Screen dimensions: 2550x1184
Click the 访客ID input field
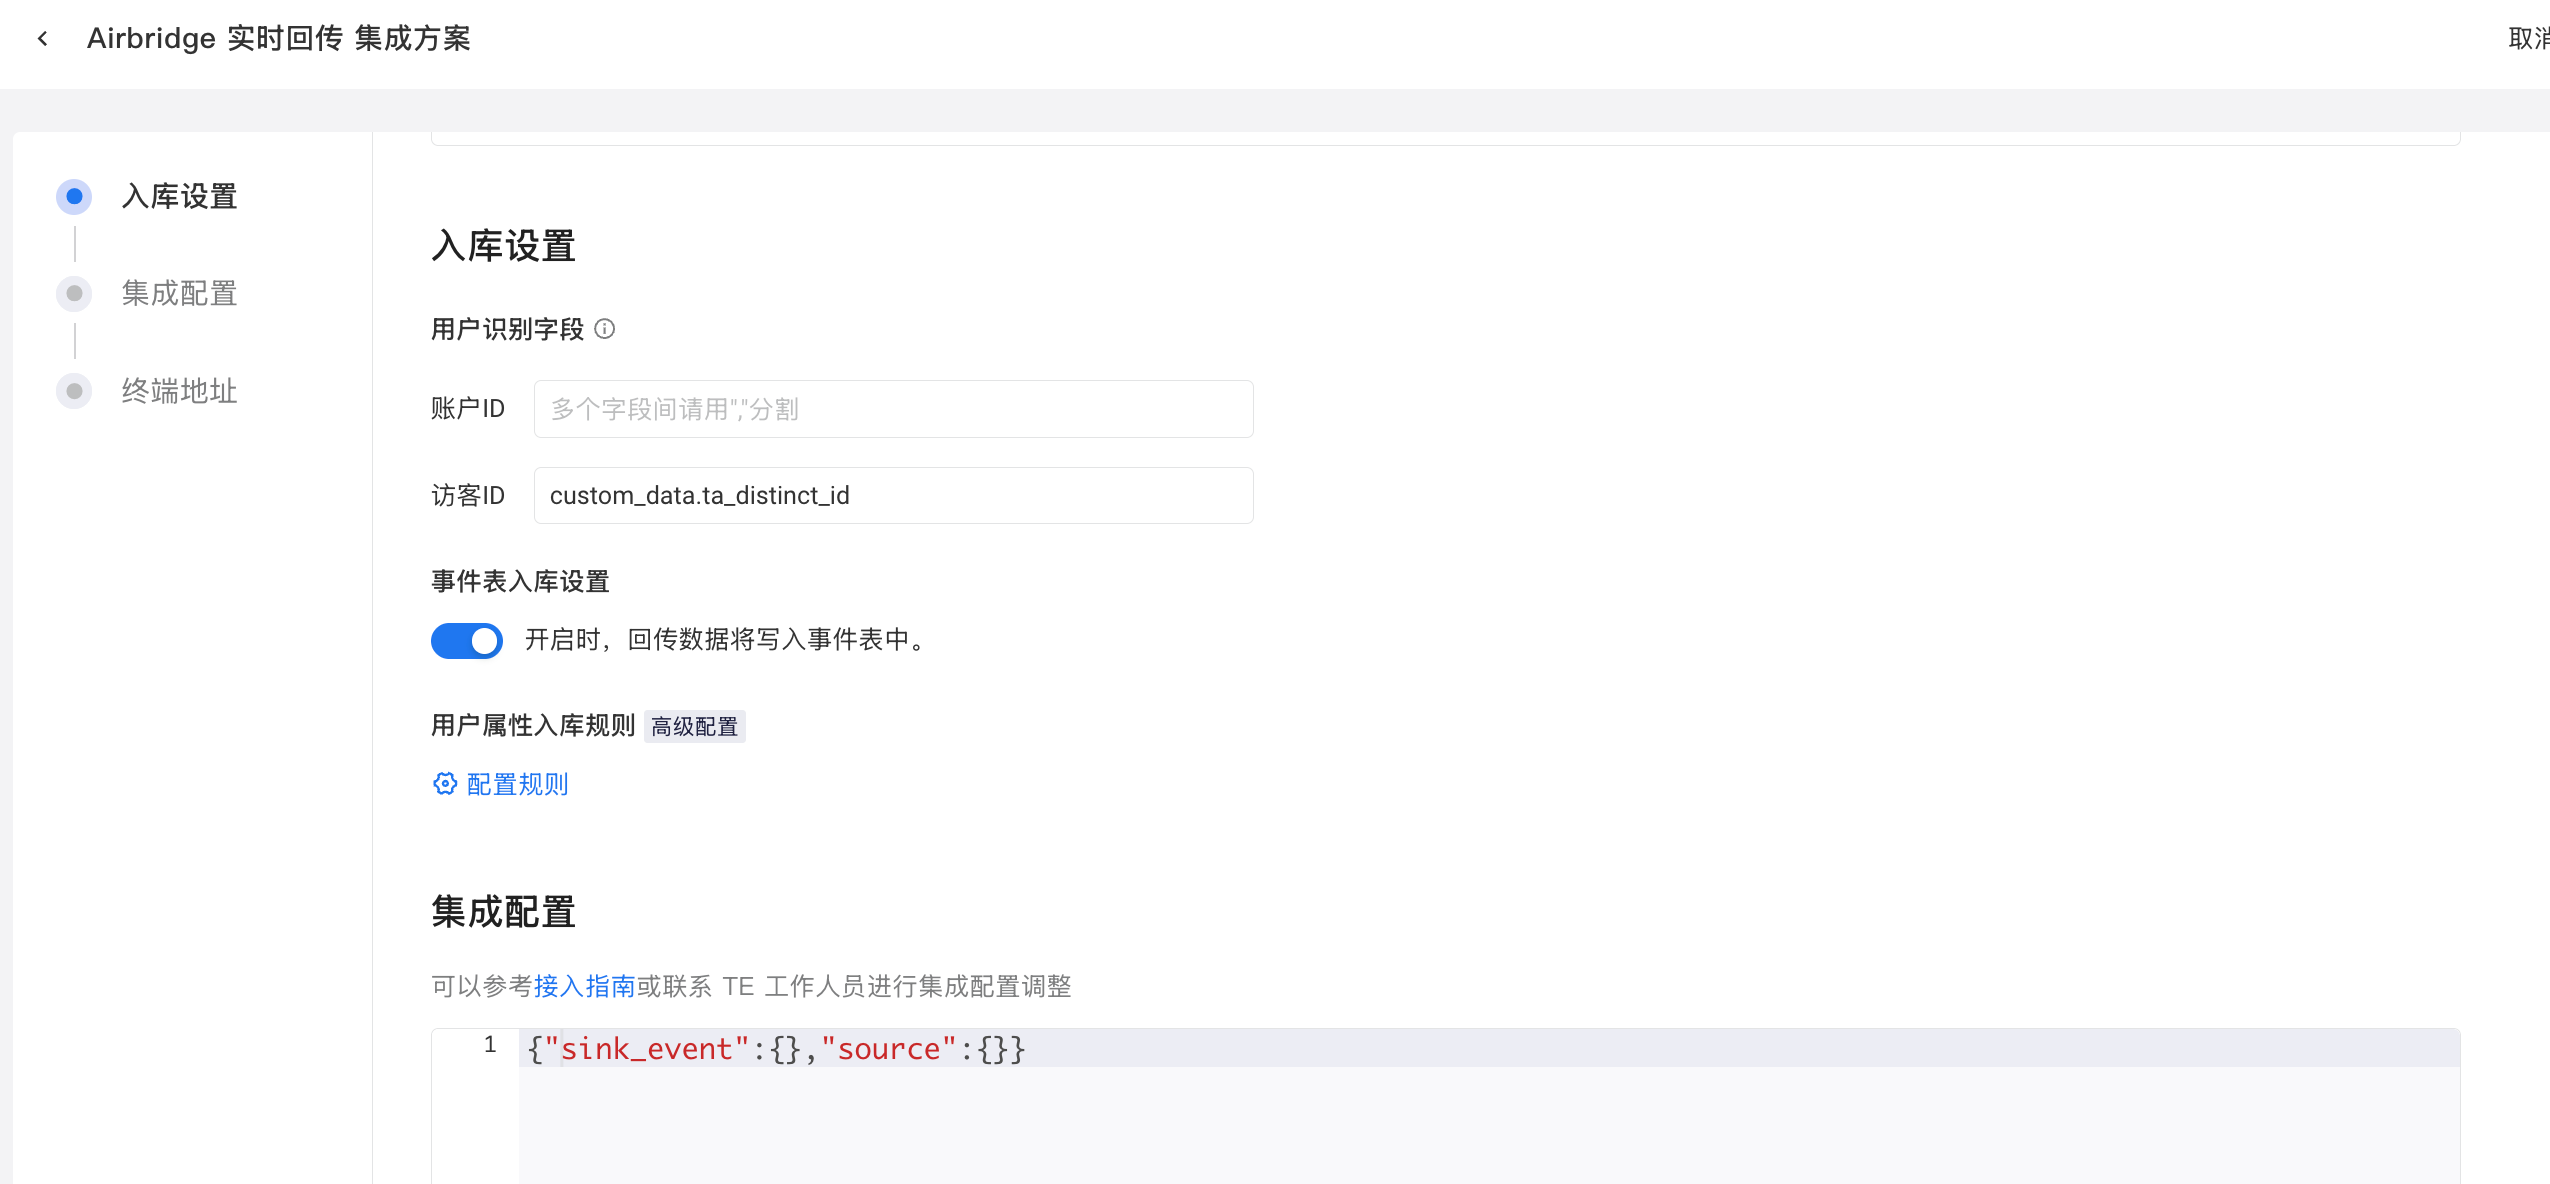893,495
